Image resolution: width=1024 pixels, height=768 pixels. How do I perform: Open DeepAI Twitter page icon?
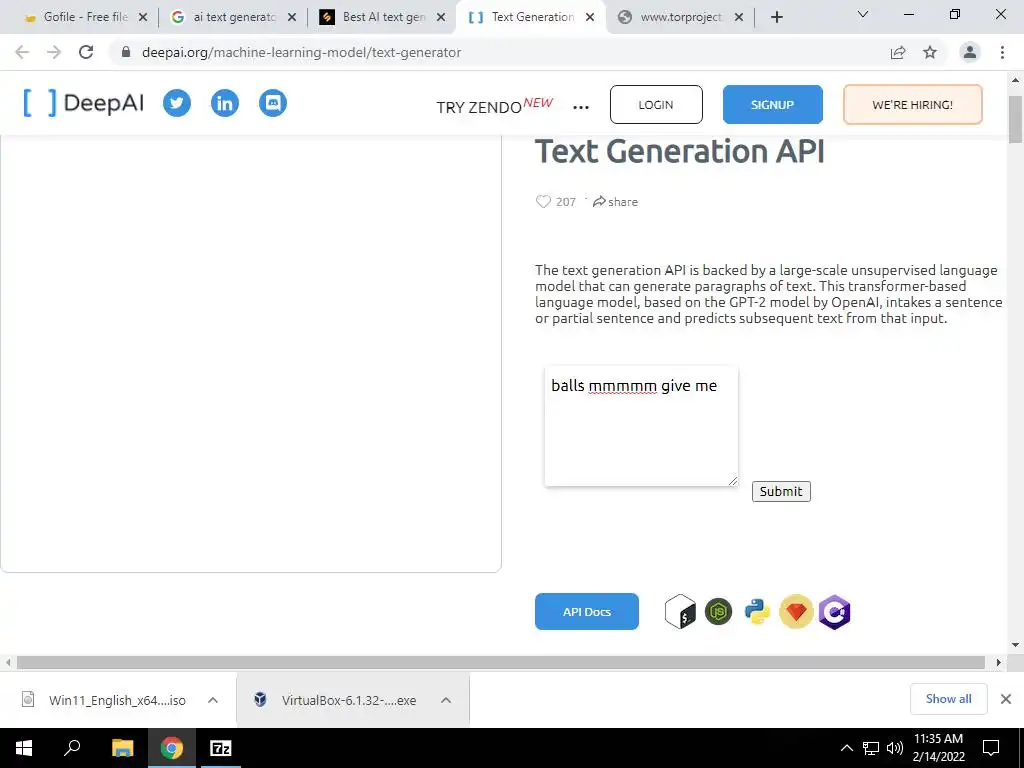pos(176,103)
